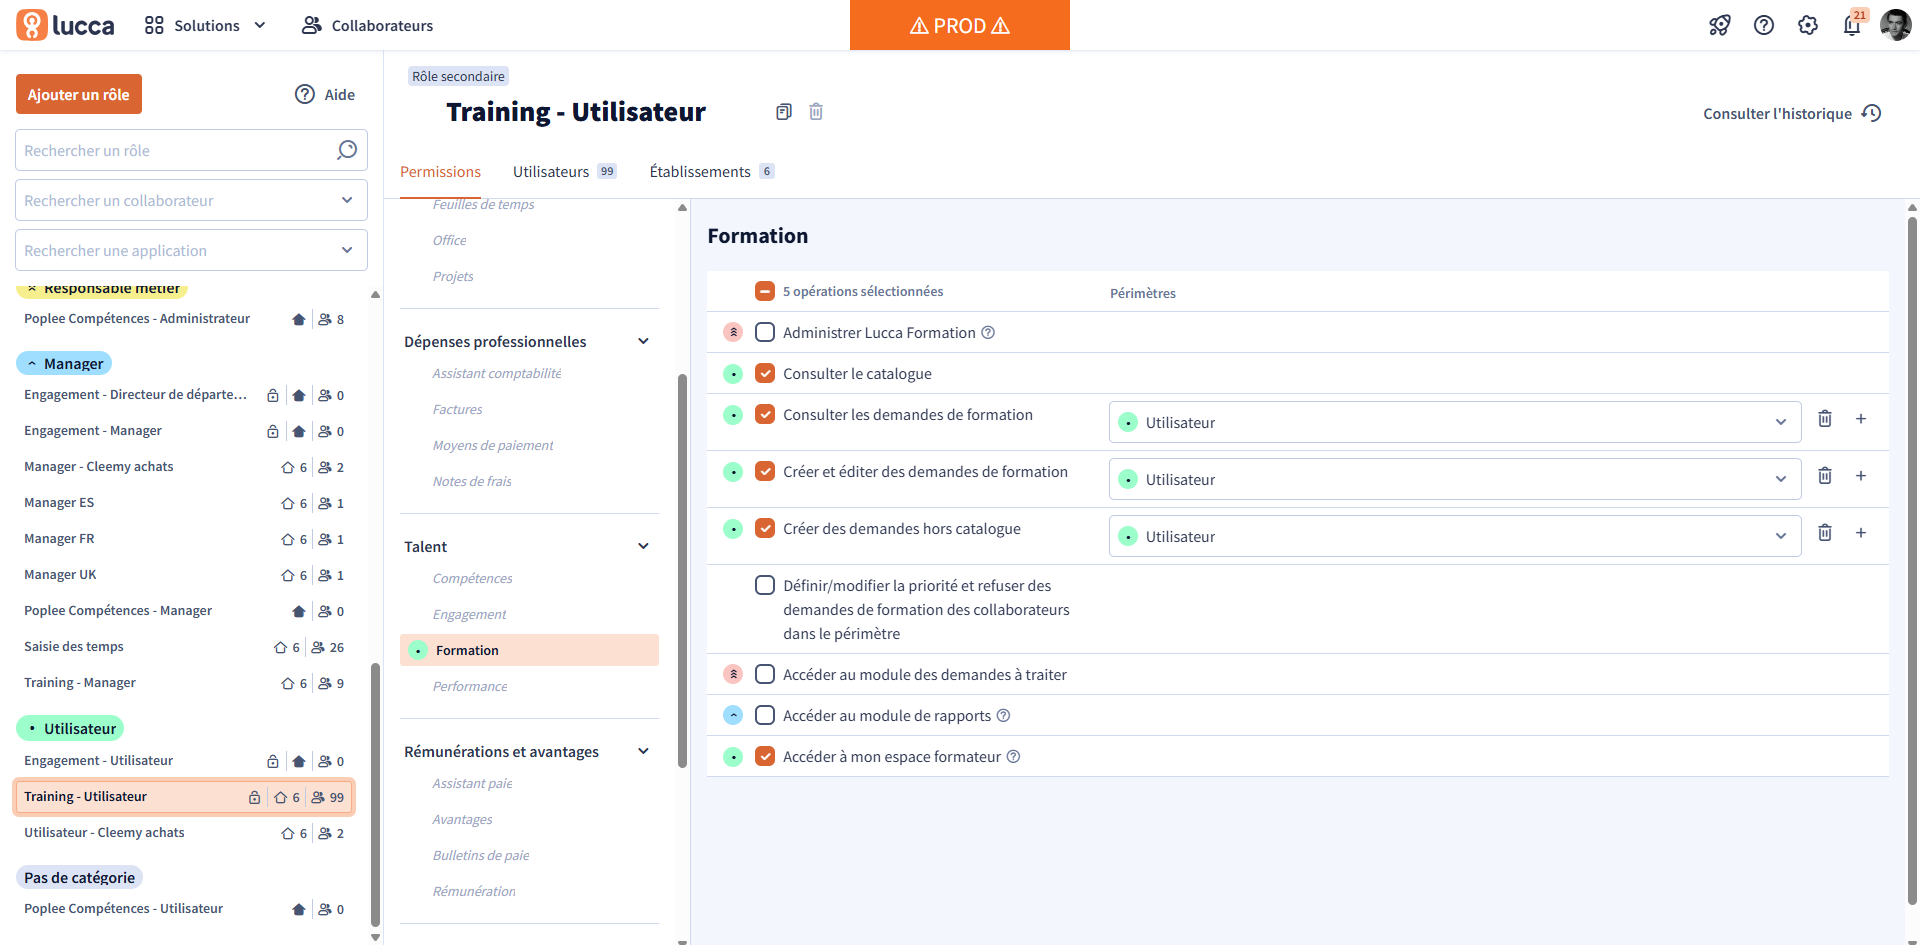Check Administrer Lucca Formation
1920x945 pixels.
point(765,332)
